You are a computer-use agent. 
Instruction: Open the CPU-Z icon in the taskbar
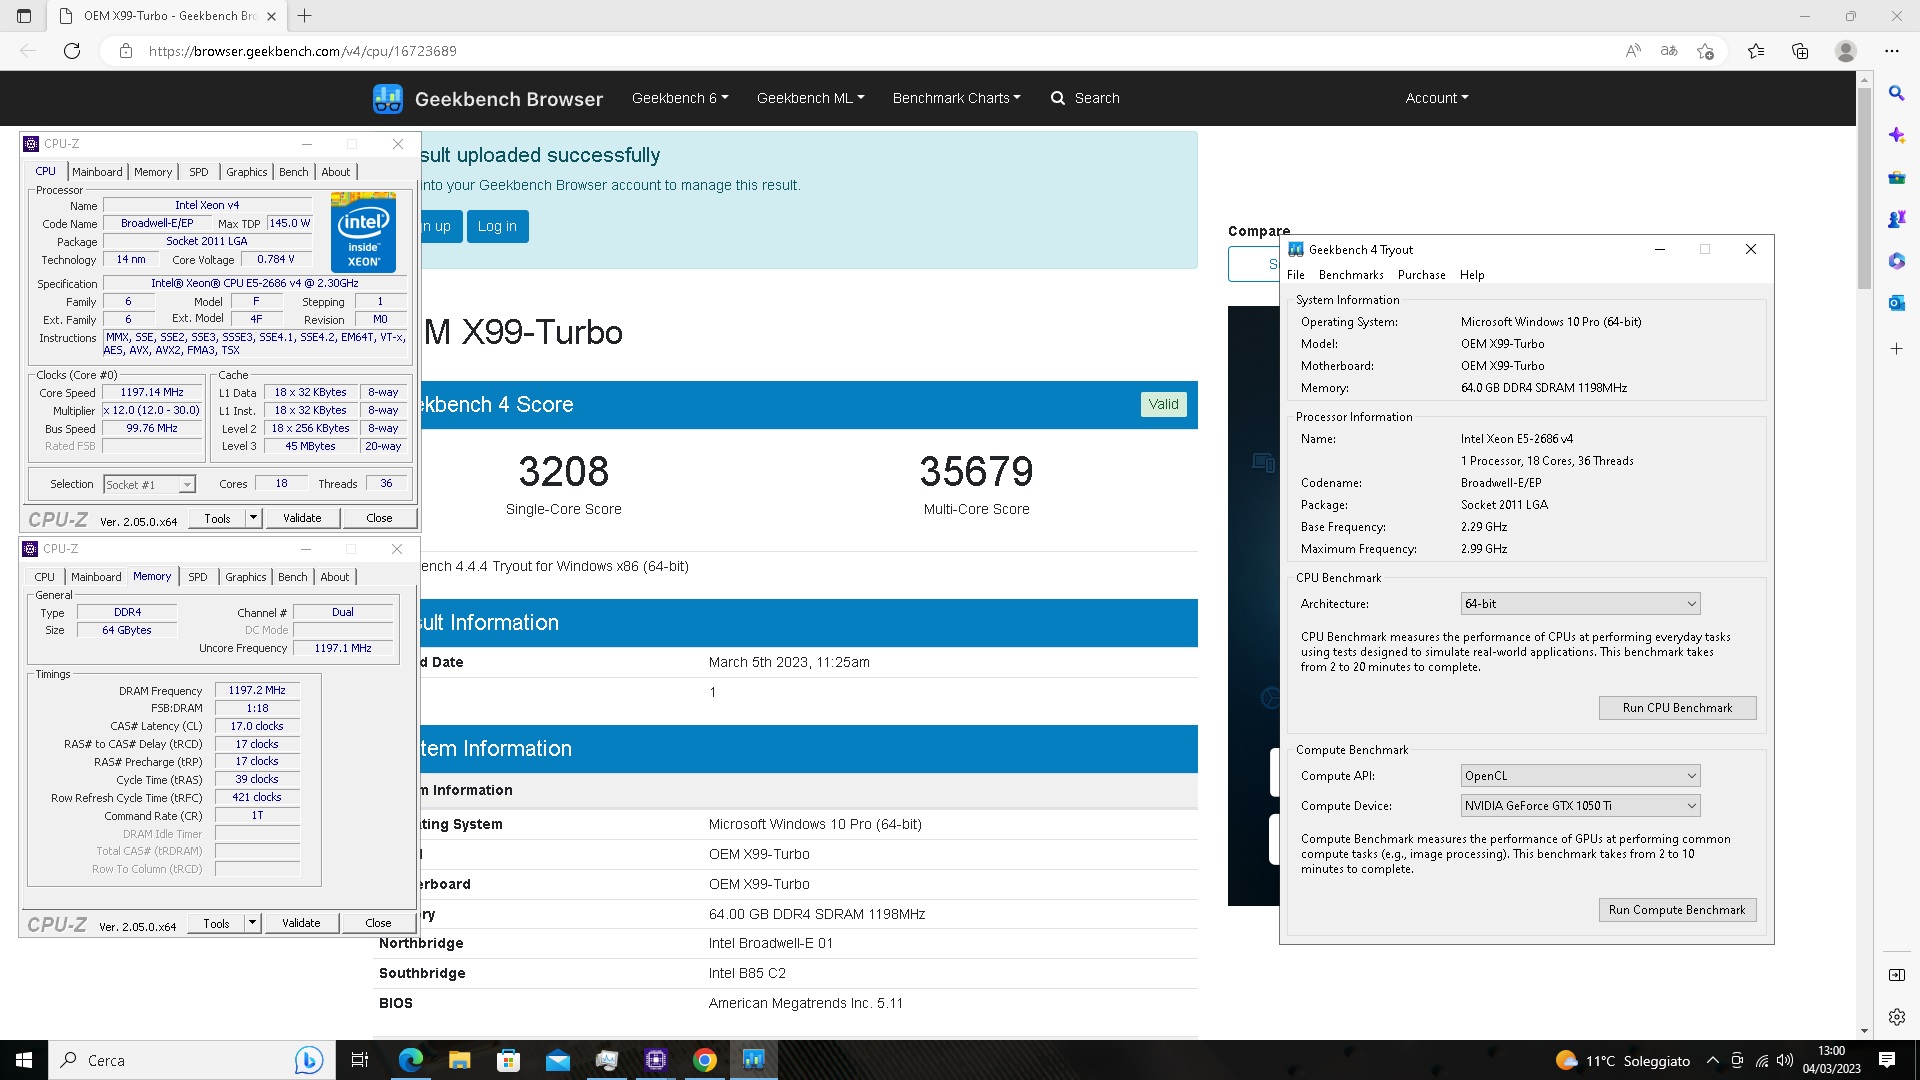(x=656, y=1060)
